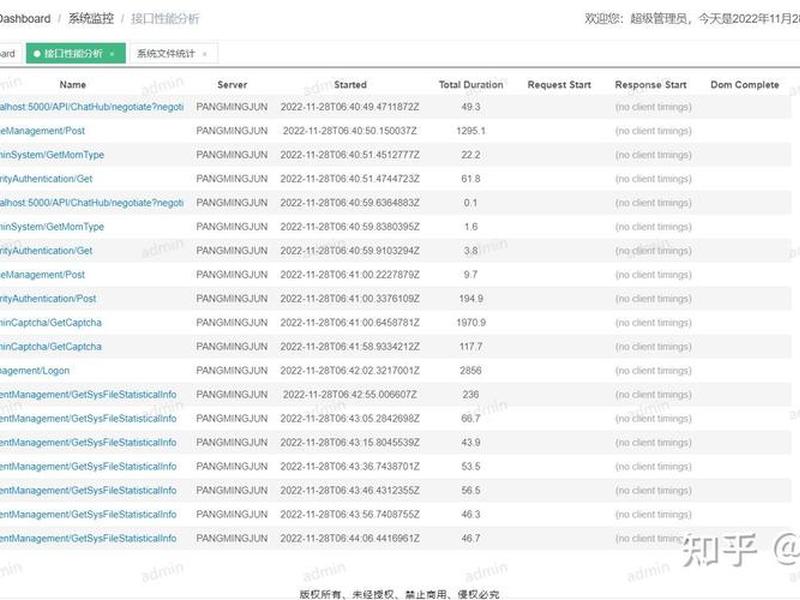This screenshot has height=600, width=800.
Task: Open the agement/Logon link
Action: point(35,371)
